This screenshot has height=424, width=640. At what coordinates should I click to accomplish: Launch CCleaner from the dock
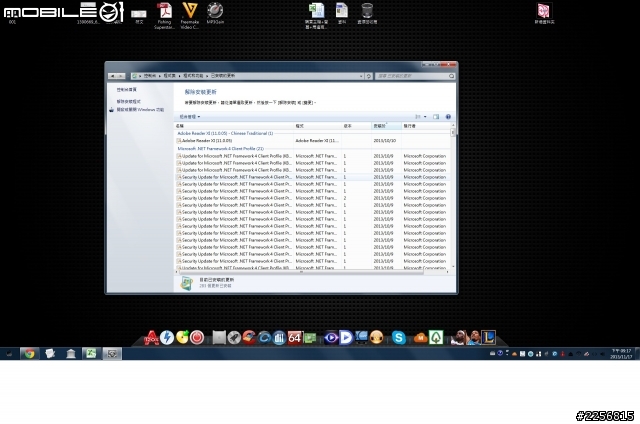pos(249,338)
